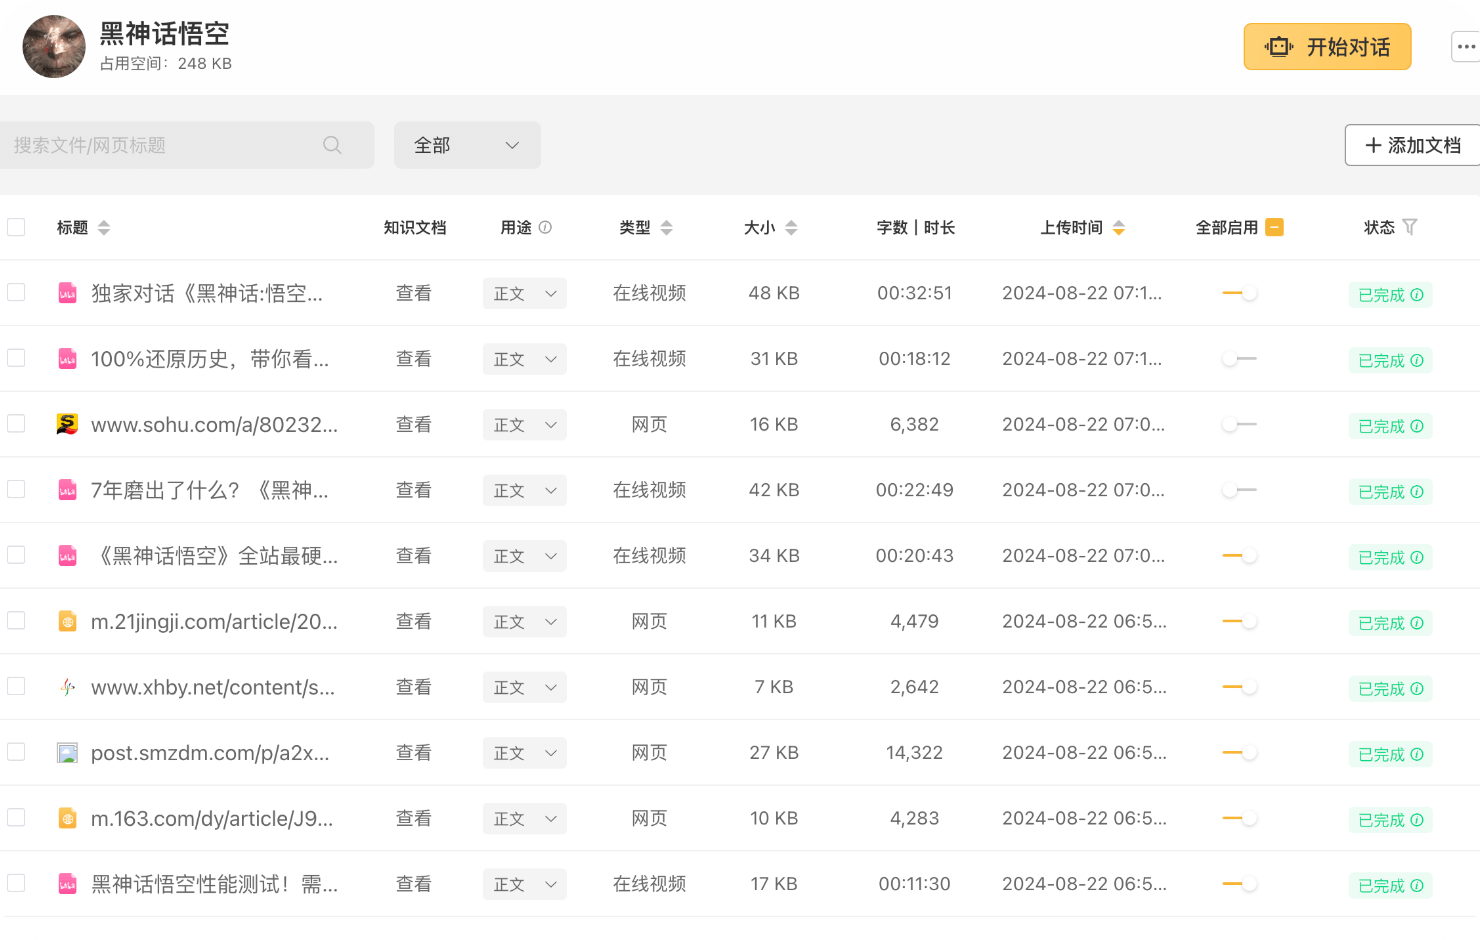The height and width of the screenshot is (940, 1480).
Task: Open 正文 dropdown in m.163.com row
Action: point(525,819)
